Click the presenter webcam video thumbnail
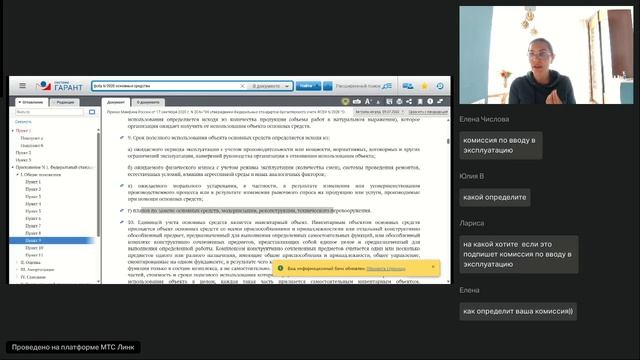 coord(547,55)
